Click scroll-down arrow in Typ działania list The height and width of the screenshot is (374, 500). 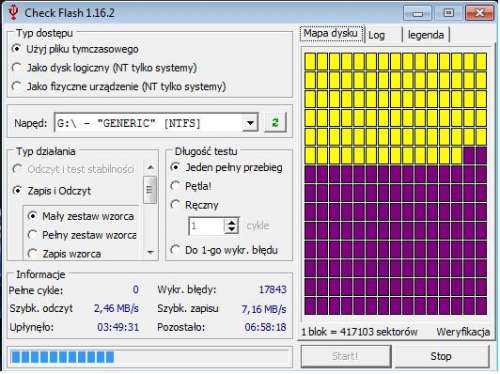150,252
